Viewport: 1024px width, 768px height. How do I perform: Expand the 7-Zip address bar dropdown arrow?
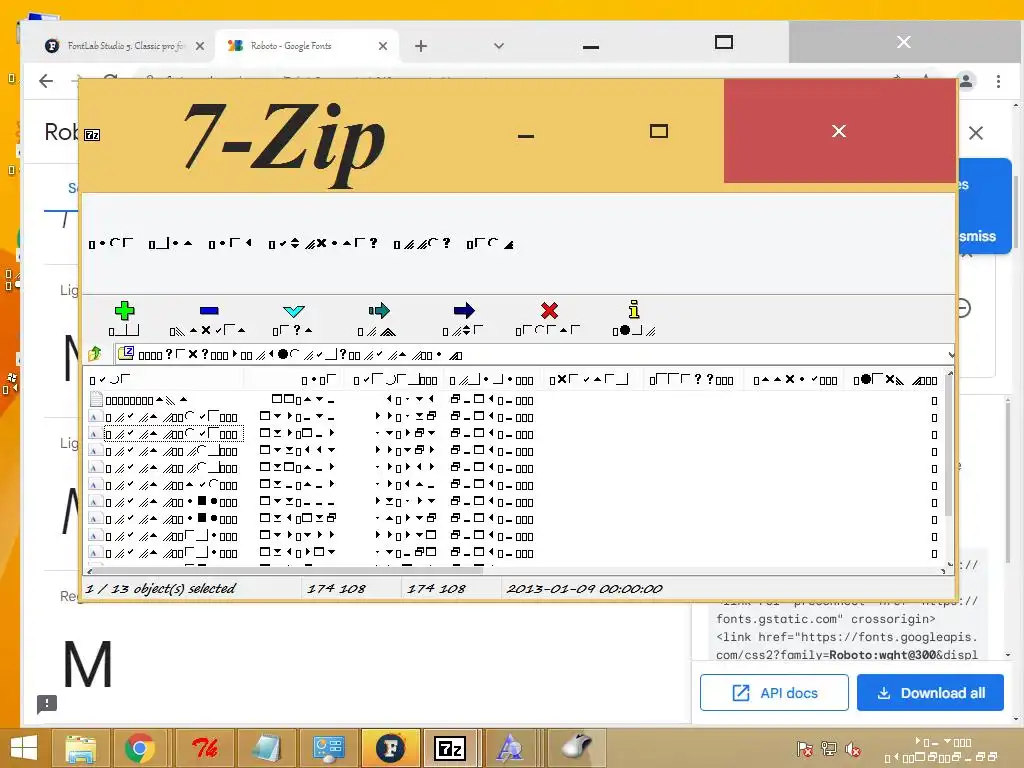[x=951, y=355]
